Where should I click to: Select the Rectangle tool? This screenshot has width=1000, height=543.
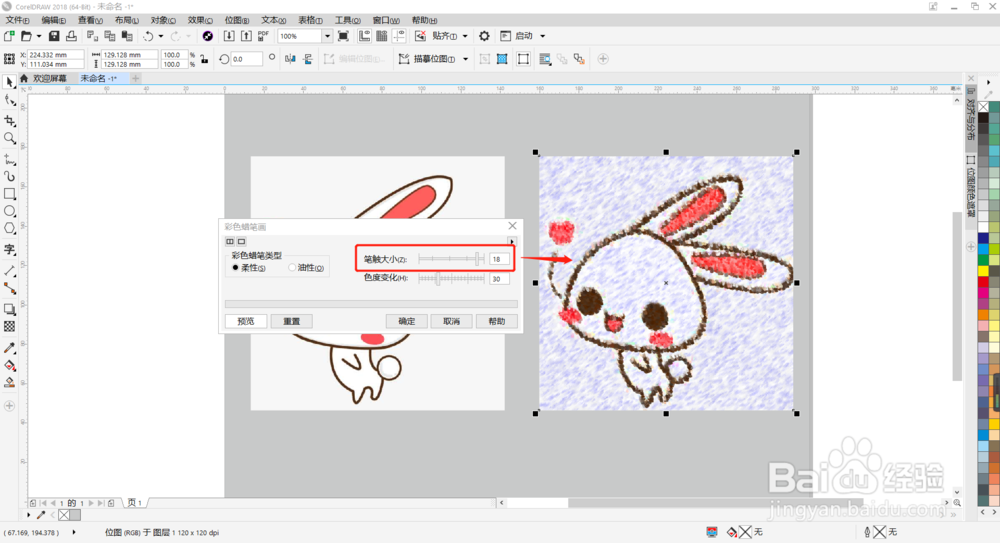point(10,193)
